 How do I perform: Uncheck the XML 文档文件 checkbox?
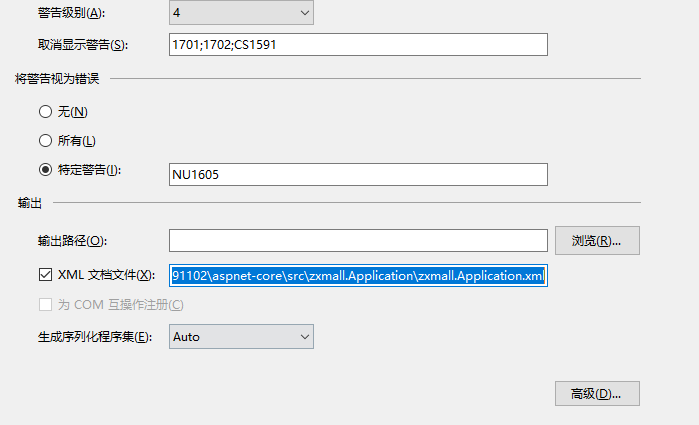point(45,275)
